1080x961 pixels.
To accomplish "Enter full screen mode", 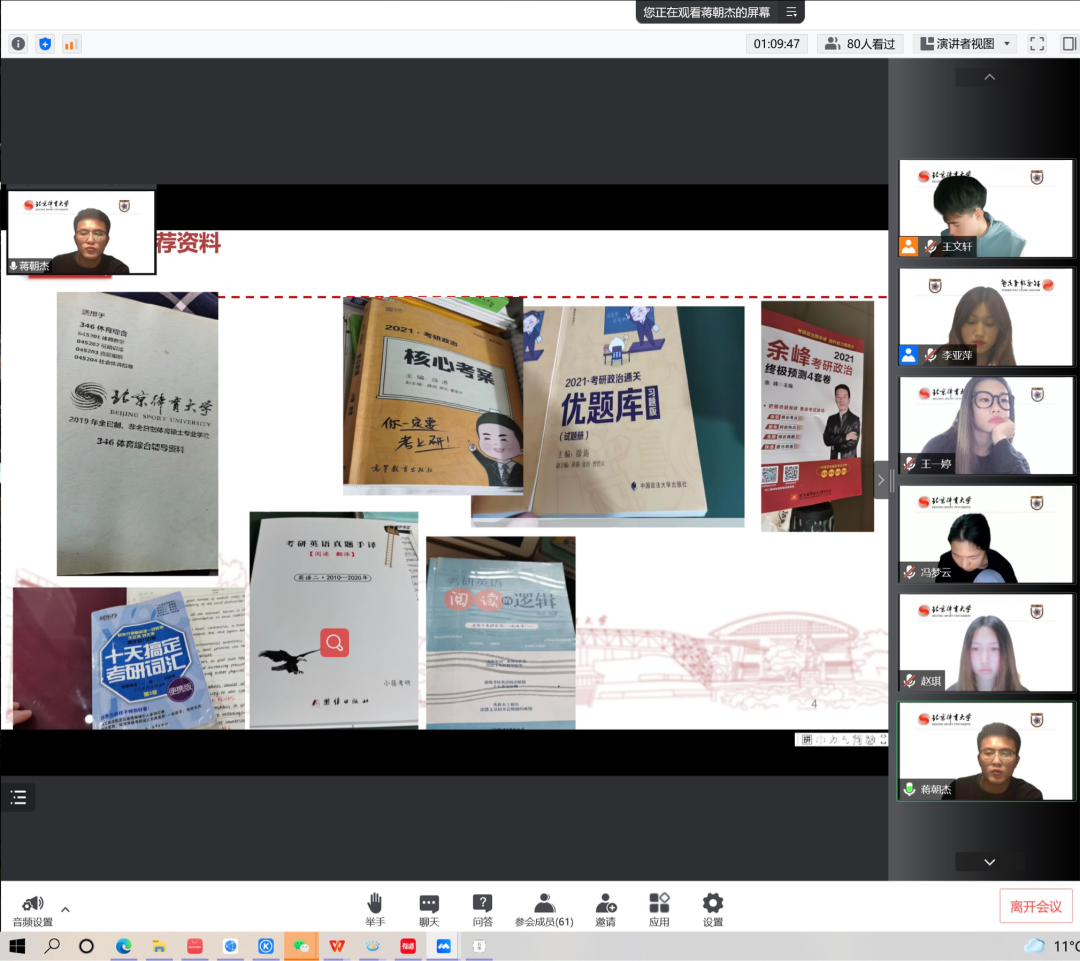I will 1037,44.
